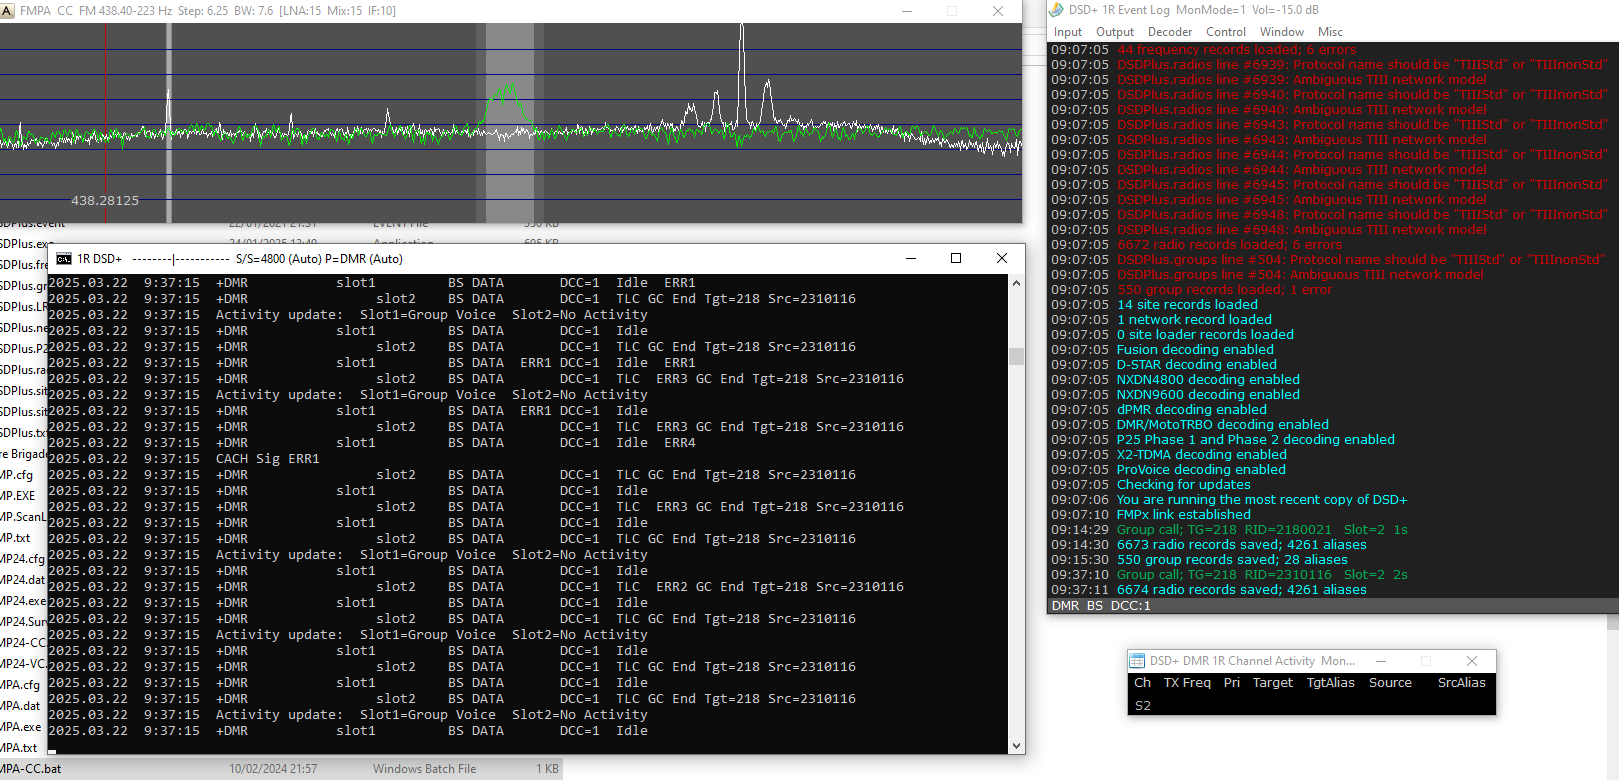Minimize the 1R DSD+ console window
Image resolution: width=1619 pixels, height=780 pixels.
[x=911, y=258]
